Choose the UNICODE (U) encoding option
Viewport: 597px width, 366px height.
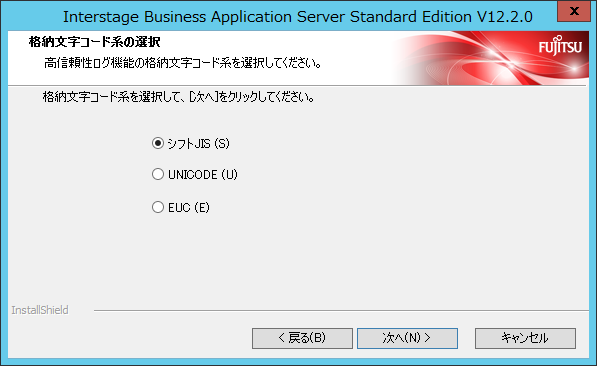[195, 174]
